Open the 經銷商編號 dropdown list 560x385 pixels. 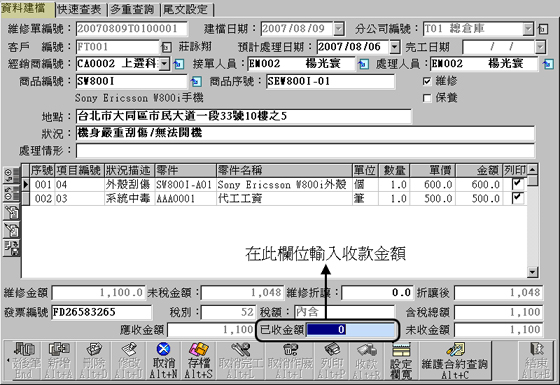coord(164,64)
